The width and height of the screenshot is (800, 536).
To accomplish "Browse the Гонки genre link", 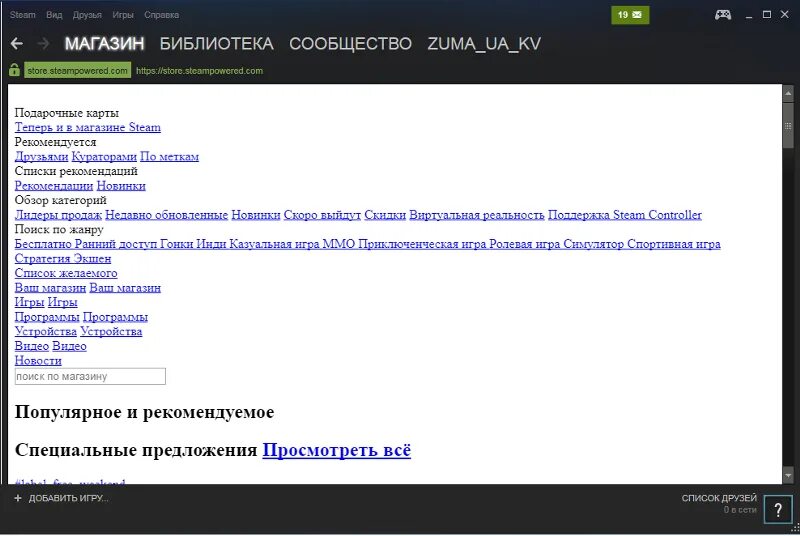I will (x=177, y=244).
